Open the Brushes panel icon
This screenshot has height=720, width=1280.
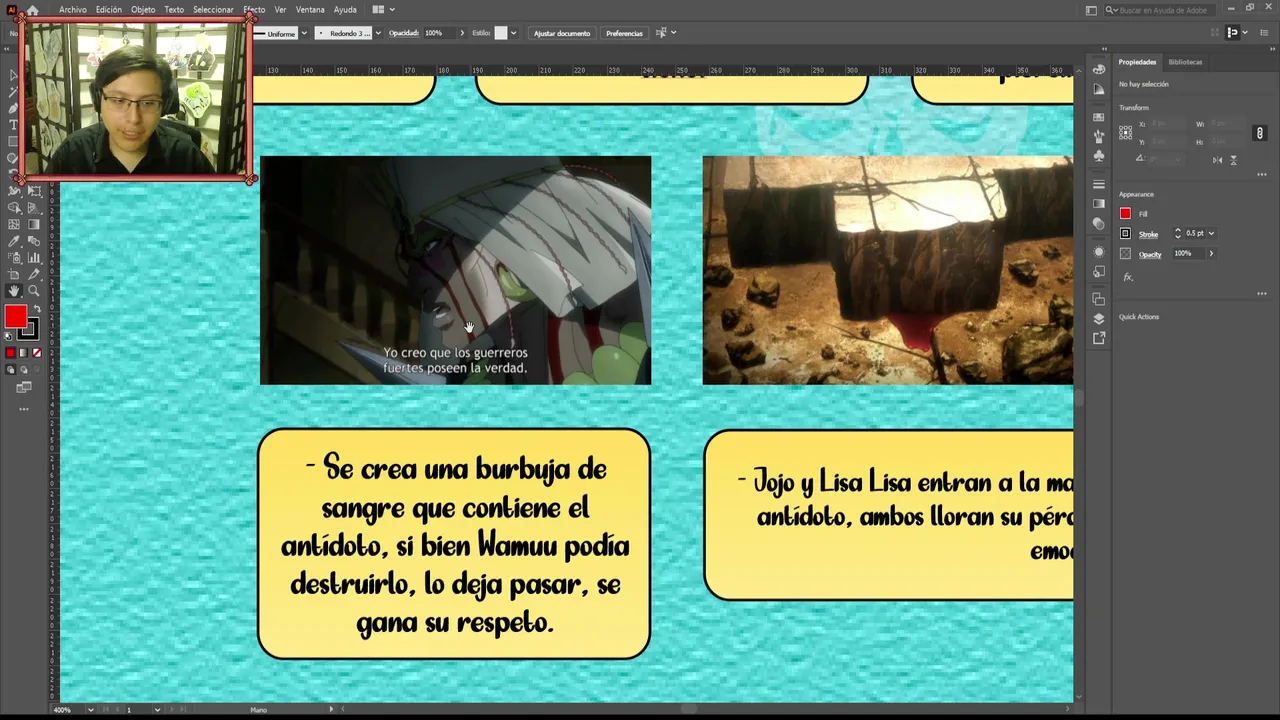click(x=1099, y=136)
